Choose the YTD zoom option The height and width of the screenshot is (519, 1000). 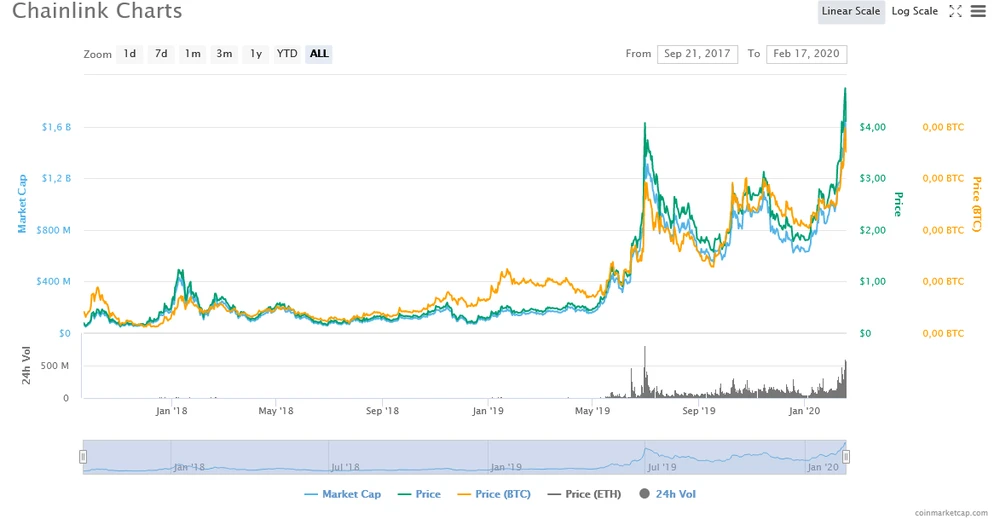(x=287, y=54)
